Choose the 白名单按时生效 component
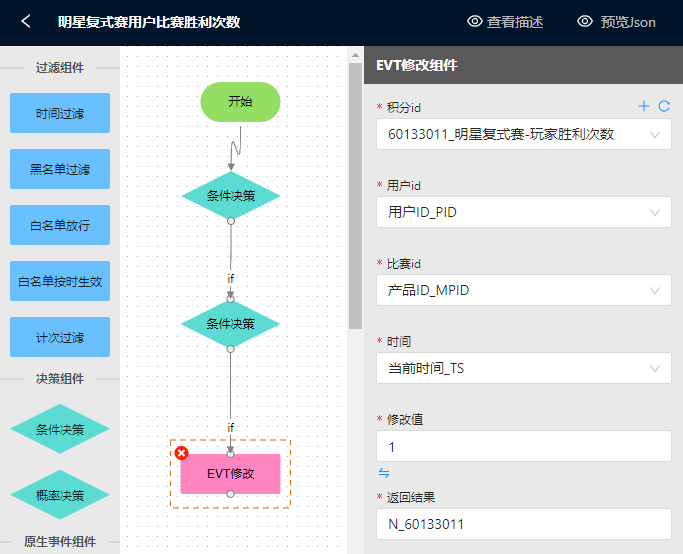 (60, 282)
